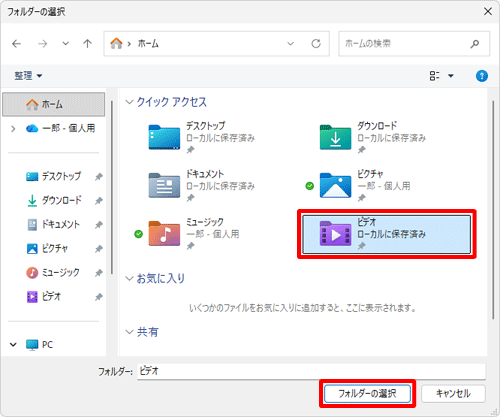Screen dimensions: 500x417
Task: Open the address bar history dropdown
Action: [x=291, y=44]
